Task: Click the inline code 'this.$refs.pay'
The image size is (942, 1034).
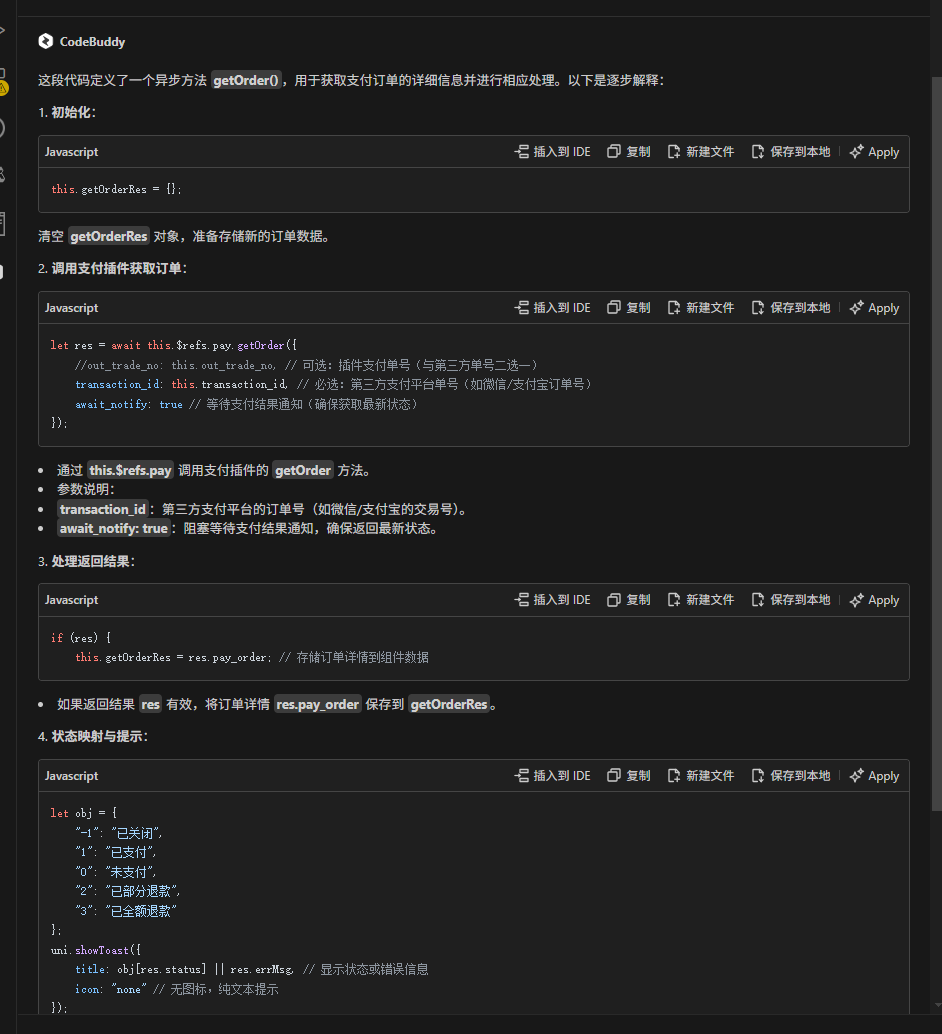Action: [131, 470]
